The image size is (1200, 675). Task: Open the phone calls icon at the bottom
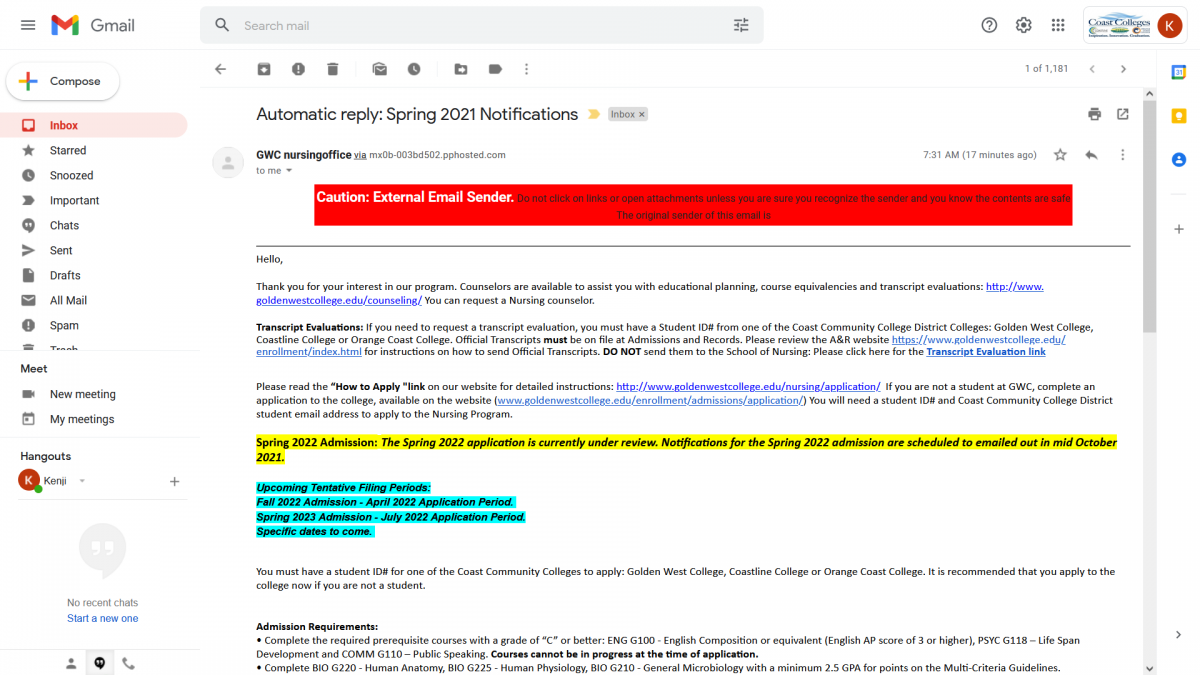coord(128,663)
